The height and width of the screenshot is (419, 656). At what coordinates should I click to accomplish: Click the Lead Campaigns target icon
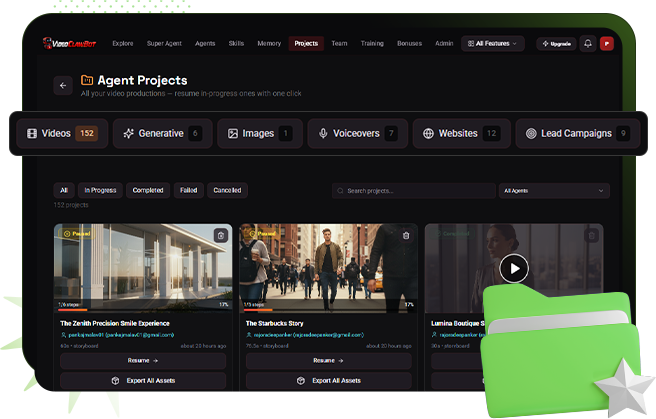click(531, 133)
